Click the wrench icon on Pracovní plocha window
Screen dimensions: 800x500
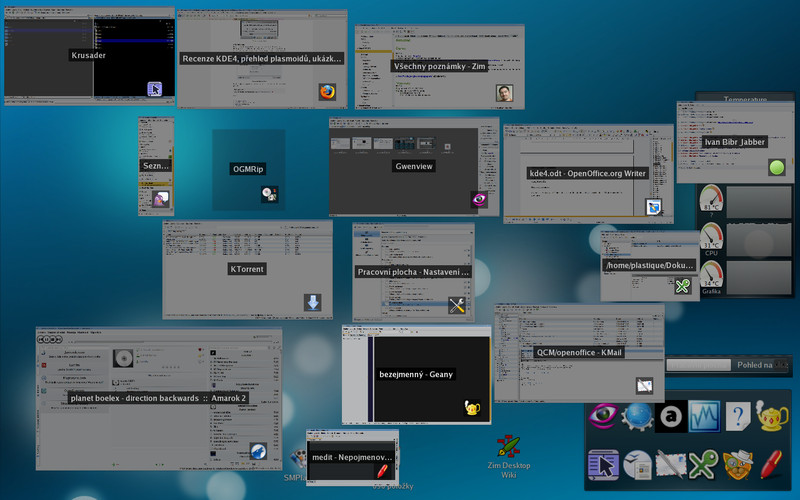tap(457, 305)
